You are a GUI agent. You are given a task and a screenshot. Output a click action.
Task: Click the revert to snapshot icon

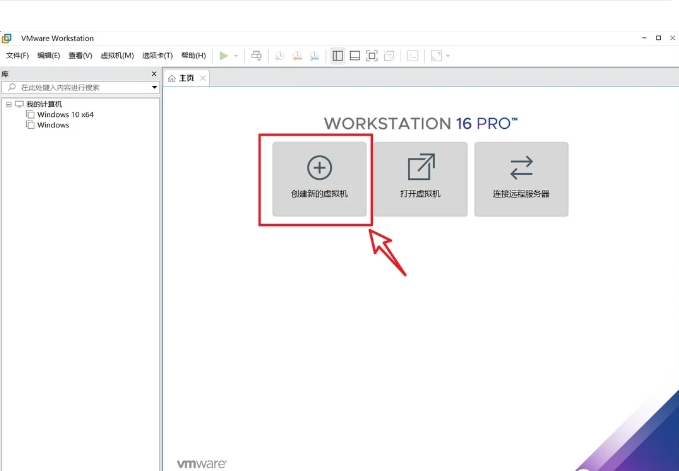point(297,56)
